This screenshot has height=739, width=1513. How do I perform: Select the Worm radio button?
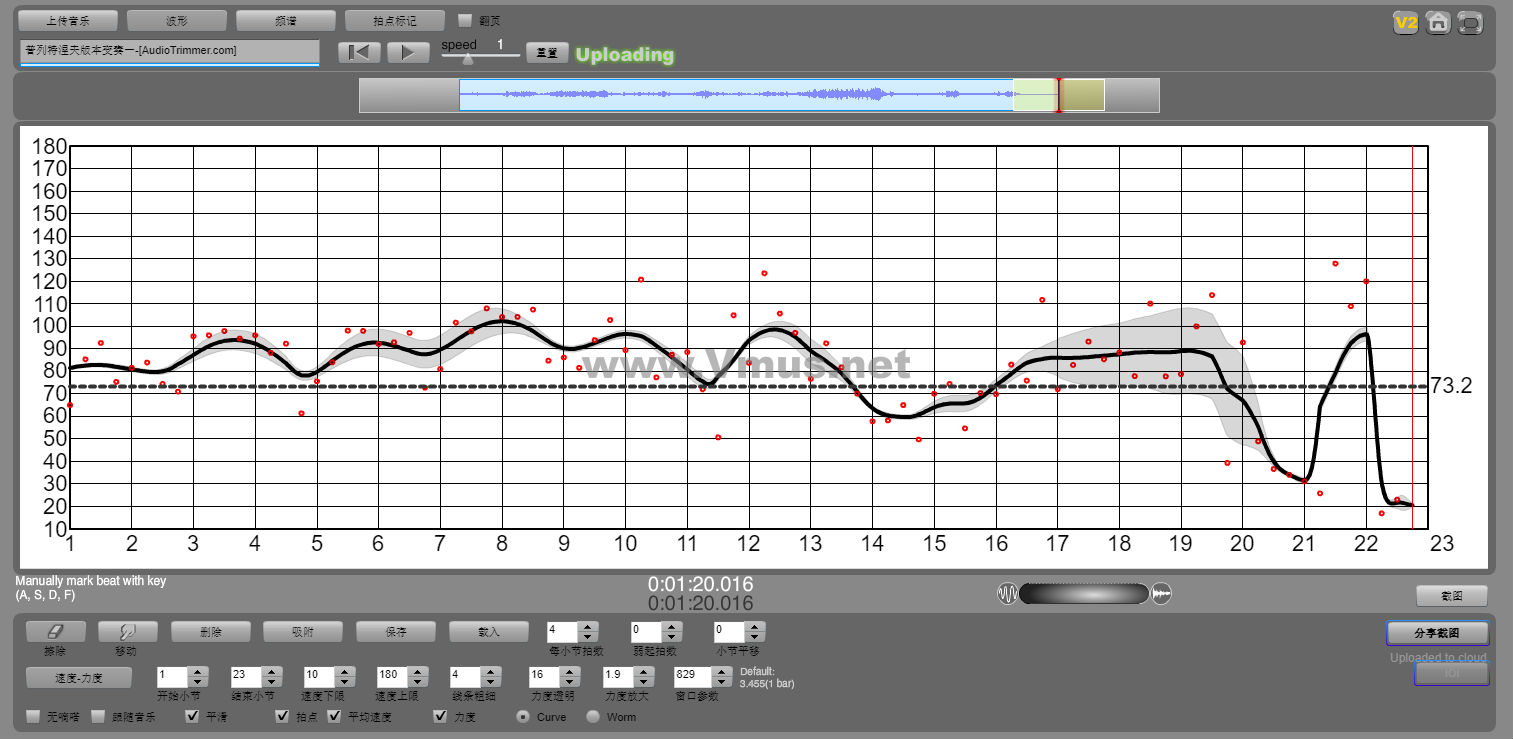tap(593, 716)
